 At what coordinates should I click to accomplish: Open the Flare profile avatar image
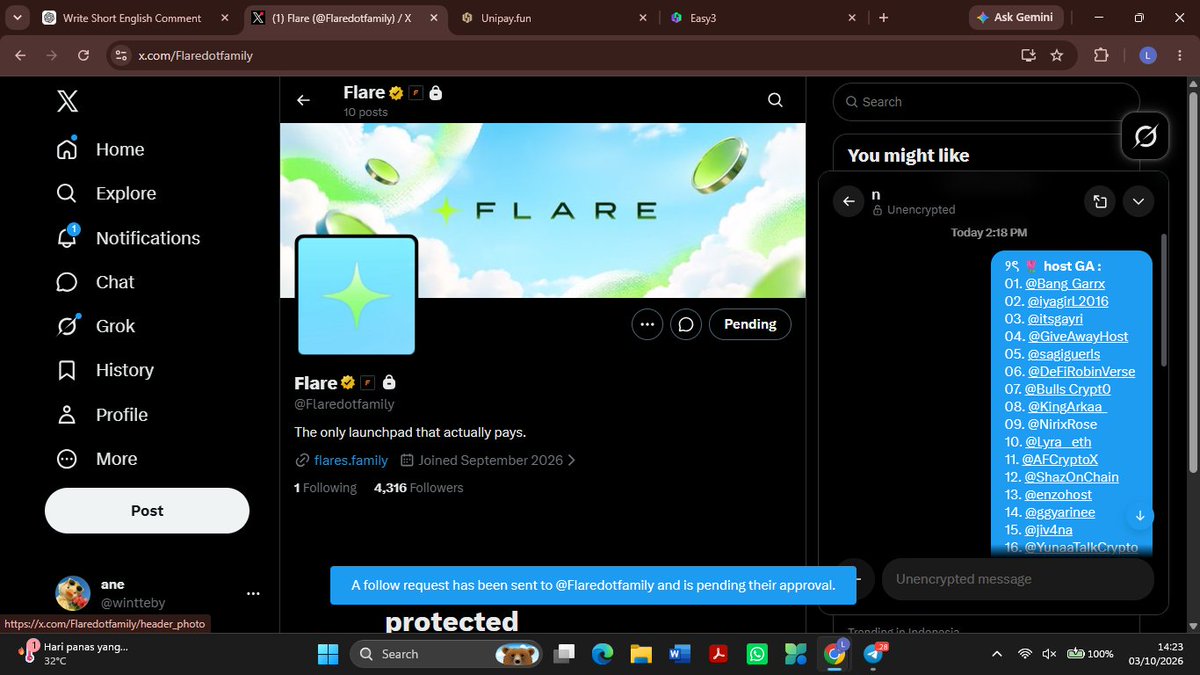(x=356, y=295)
